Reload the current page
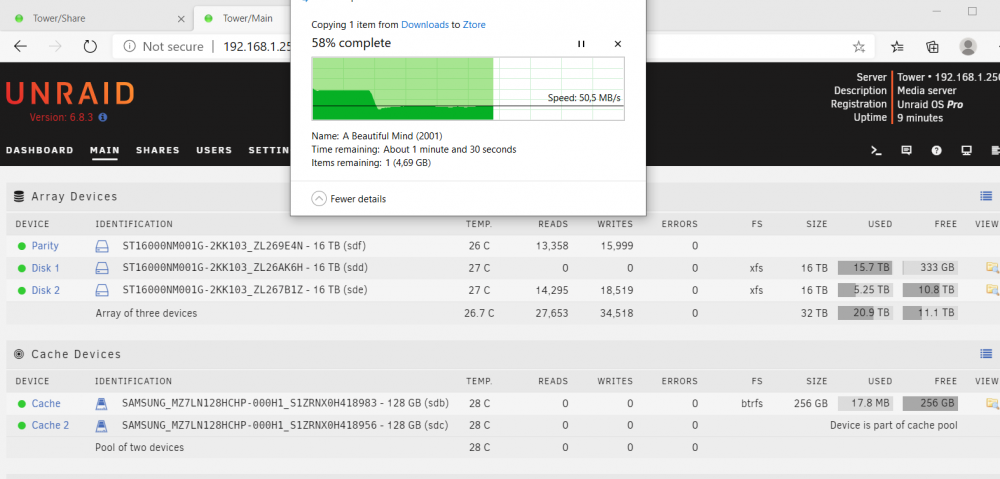This screenshot has width=1000, height=479. click(x=90, y=46)
